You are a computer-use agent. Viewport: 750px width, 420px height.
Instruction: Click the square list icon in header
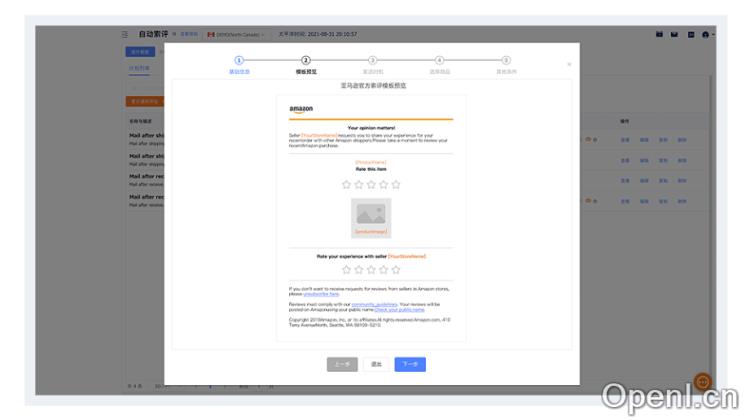[x=691, y=34]
